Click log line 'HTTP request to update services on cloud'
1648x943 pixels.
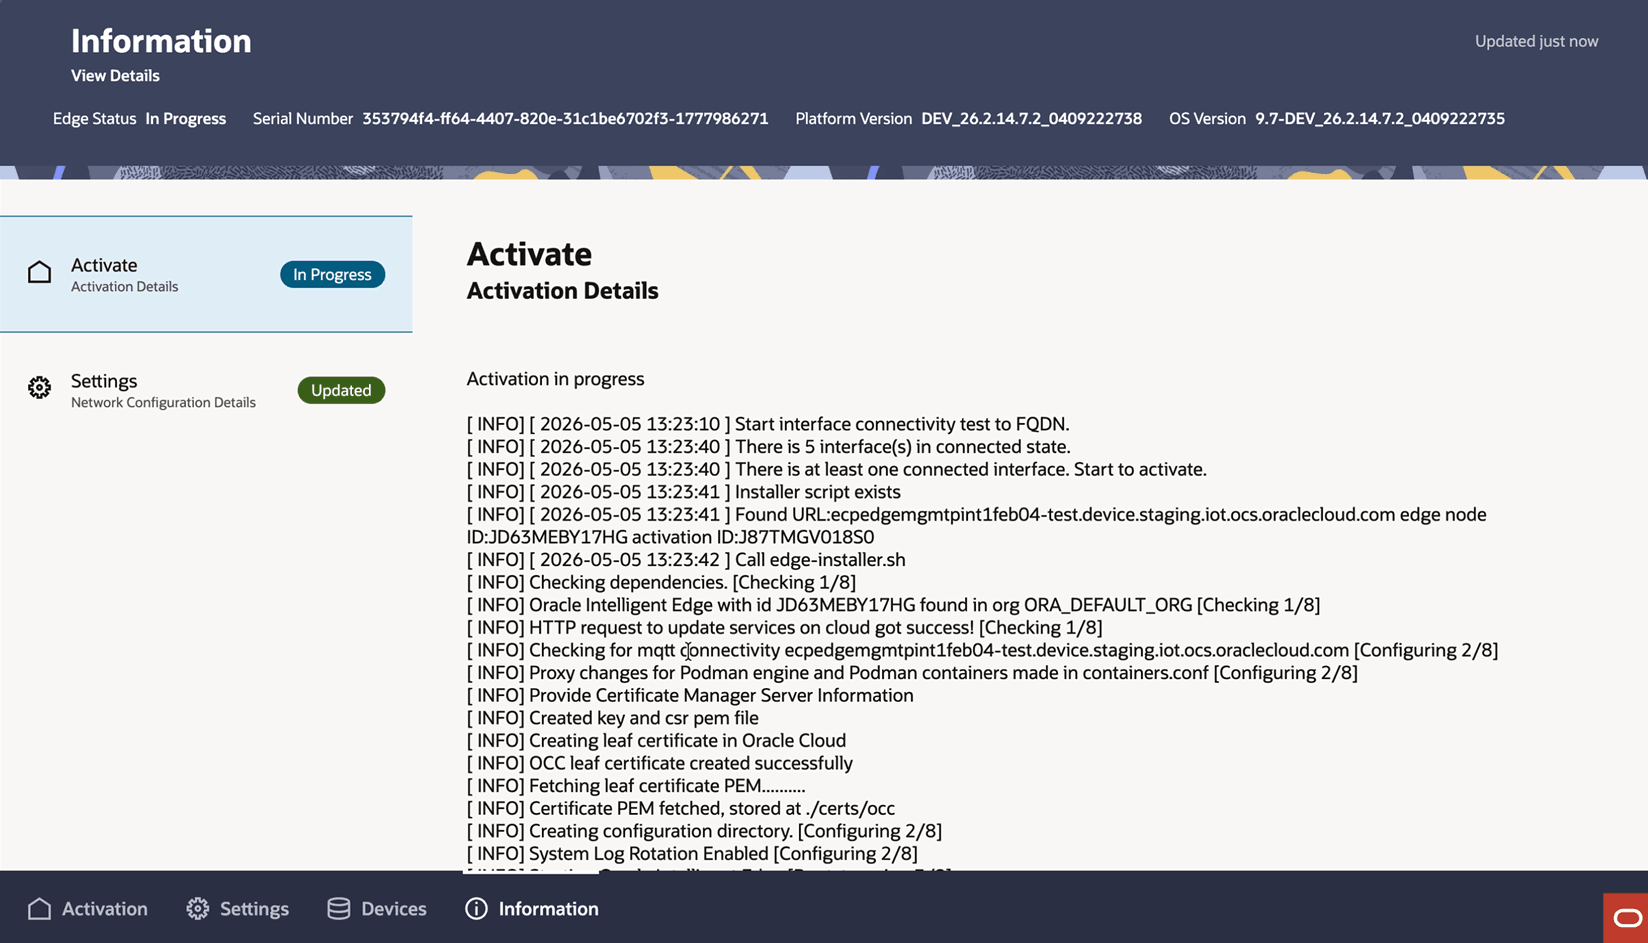[x=785, y=628]
